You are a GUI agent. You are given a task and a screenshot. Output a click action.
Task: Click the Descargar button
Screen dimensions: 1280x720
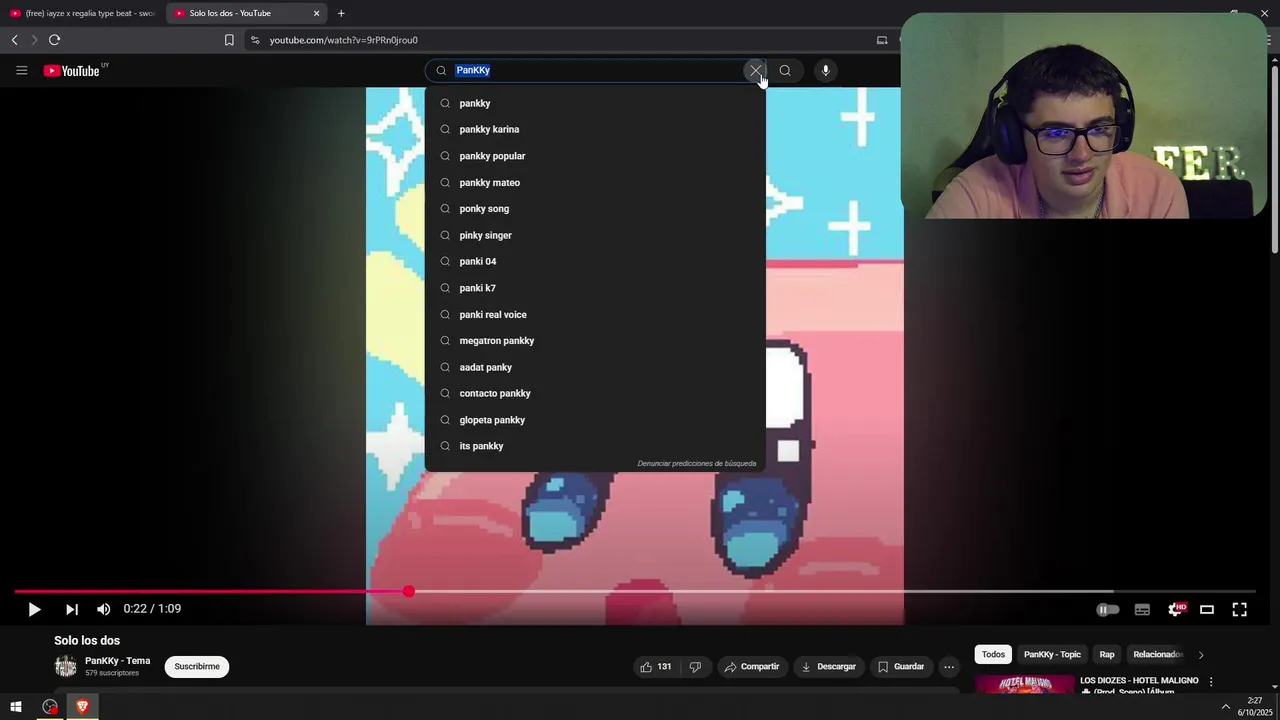(829, 666)
